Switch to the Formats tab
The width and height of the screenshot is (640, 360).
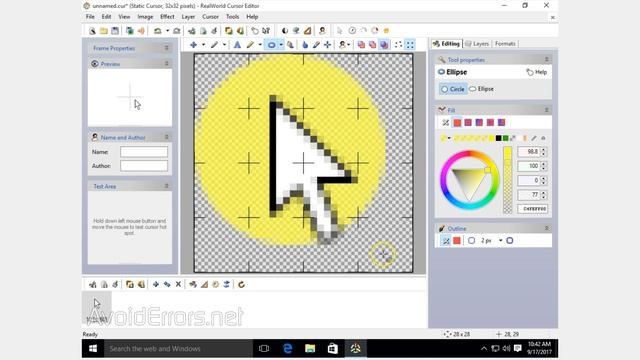[x=505, y=44]
